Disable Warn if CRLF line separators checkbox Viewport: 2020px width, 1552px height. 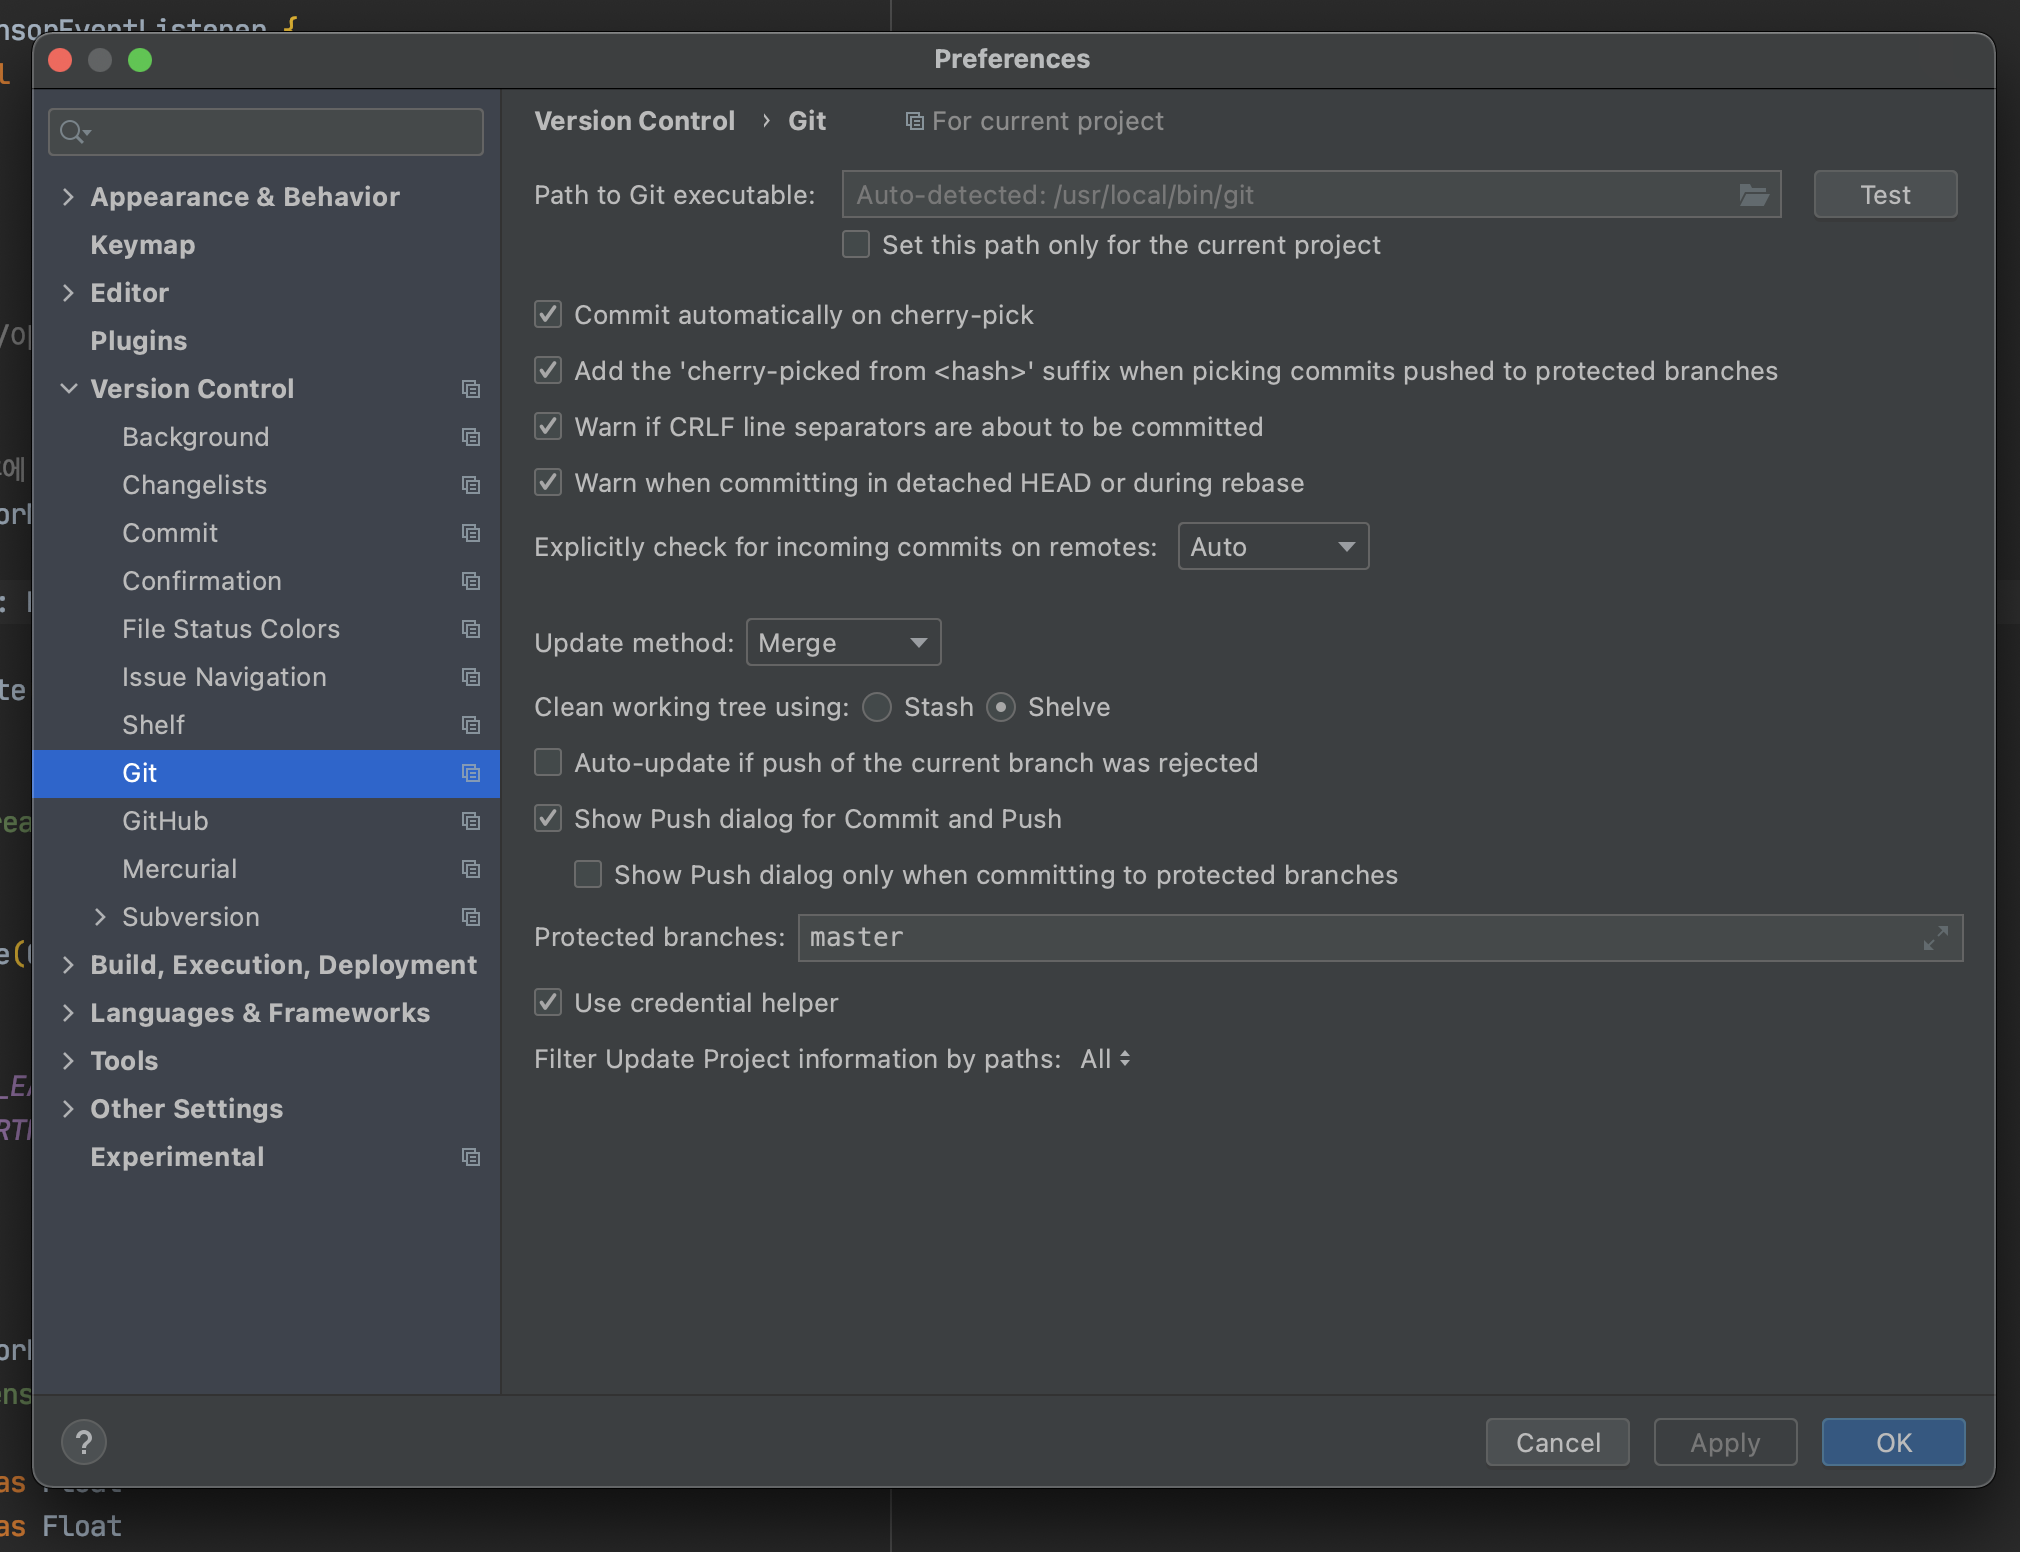tap(548, 427)
